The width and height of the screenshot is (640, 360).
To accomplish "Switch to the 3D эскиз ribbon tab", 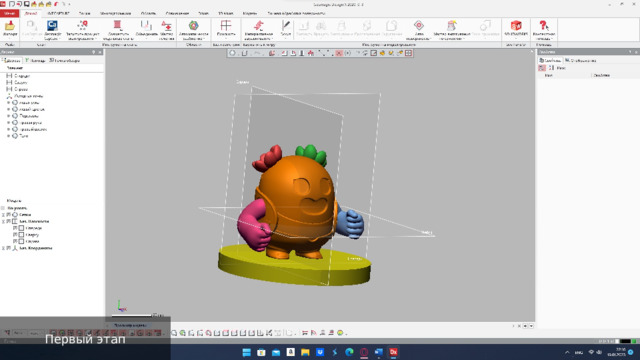I will point(226,13).
